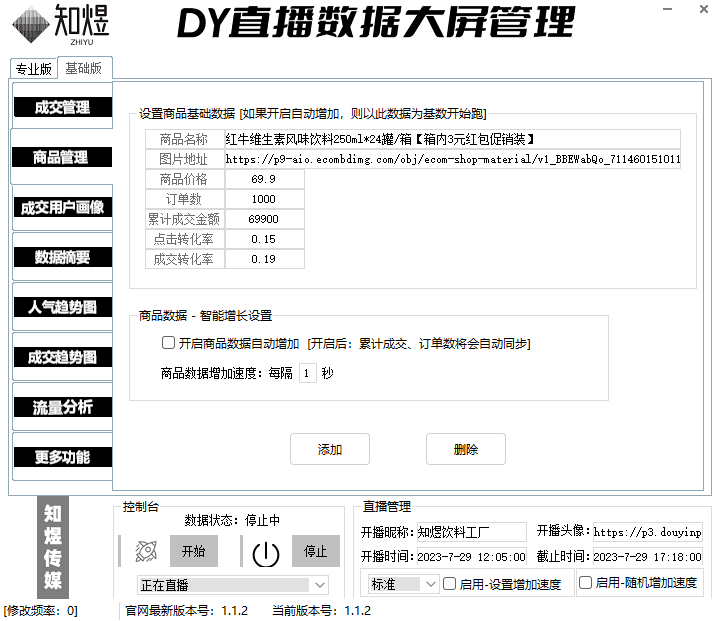Open the 正在直播 status dropdown

pos(233,585)
